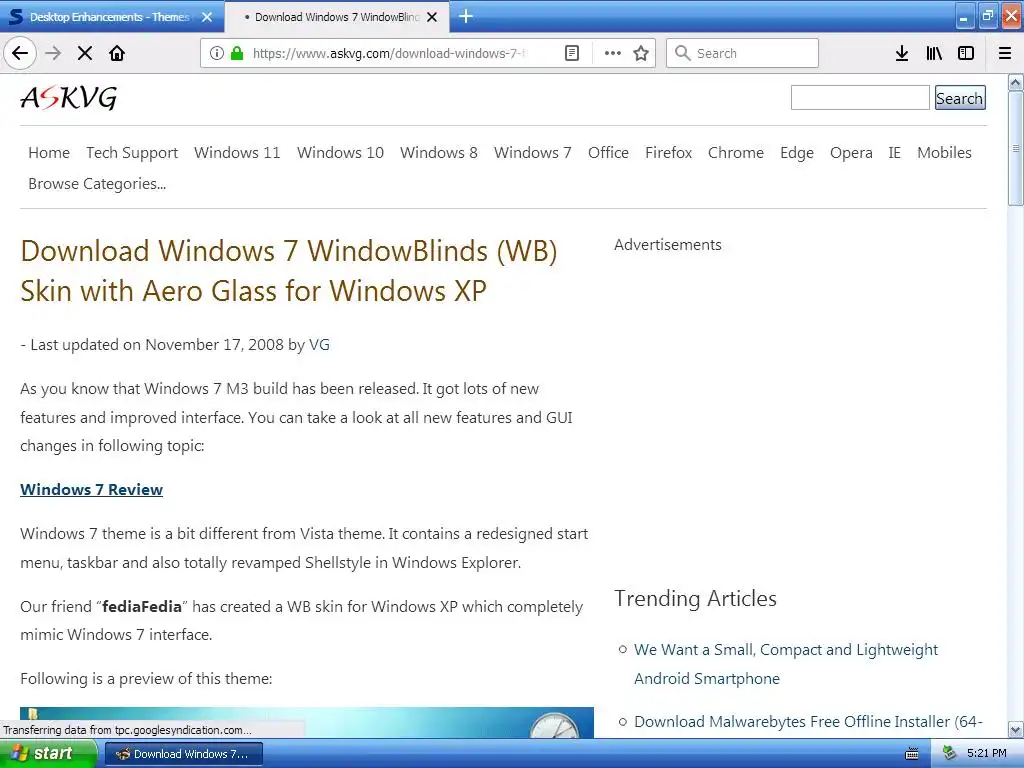The image size is (1024, 768).
Task: Close the Download Windows 7 WindowBlinds tab
Action: coord(432,17)
